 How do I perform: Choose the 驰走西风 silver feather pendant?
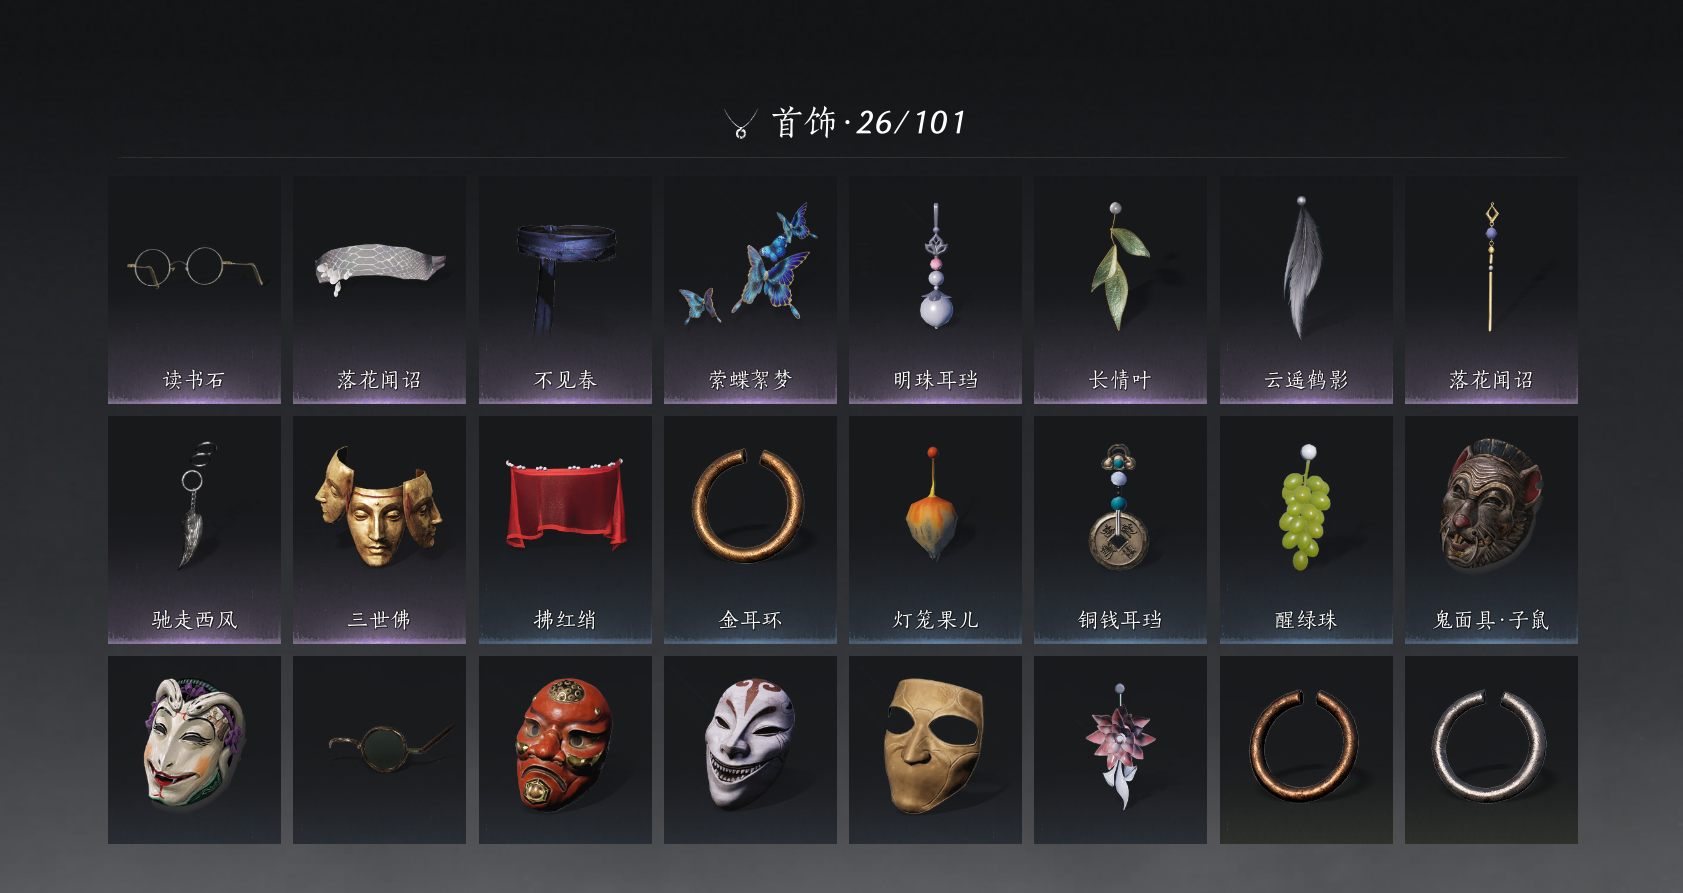point(194,530)
